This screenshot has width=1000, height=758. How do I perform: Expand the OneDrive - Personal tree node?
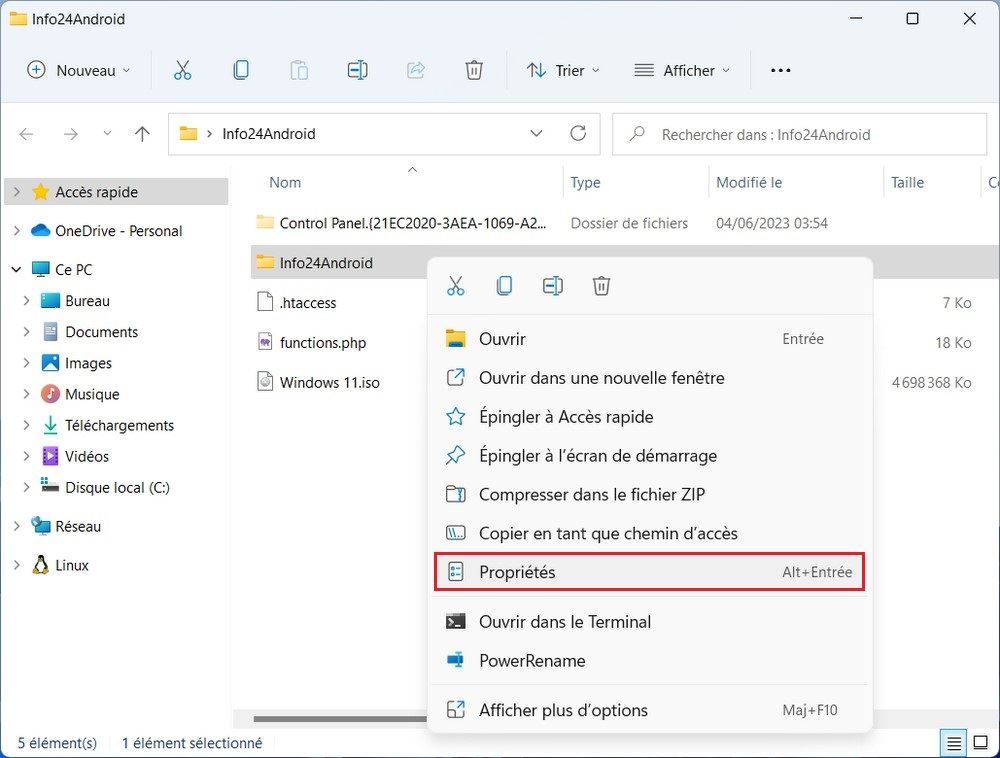[x=16, y=231]
